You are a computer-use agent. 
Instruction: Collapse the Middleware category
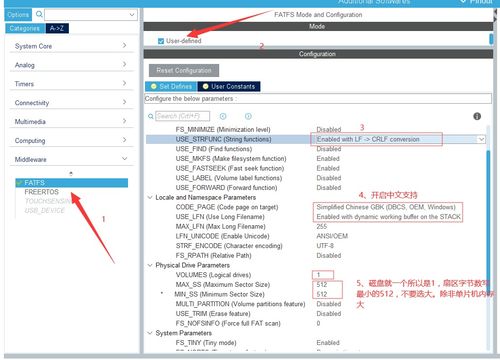[x=71, y=159]
